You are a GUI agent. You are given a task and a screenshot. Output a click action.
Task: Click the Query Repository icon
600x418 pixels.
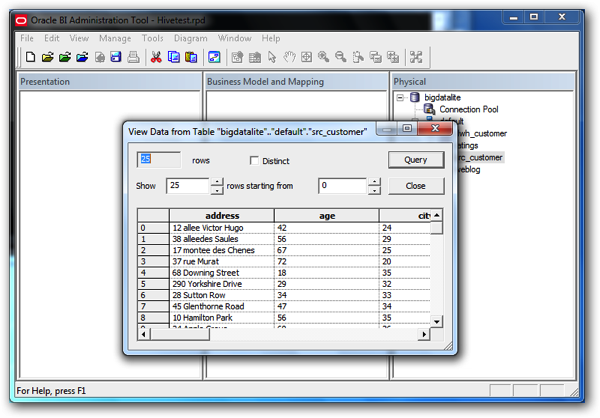point(214,57)
